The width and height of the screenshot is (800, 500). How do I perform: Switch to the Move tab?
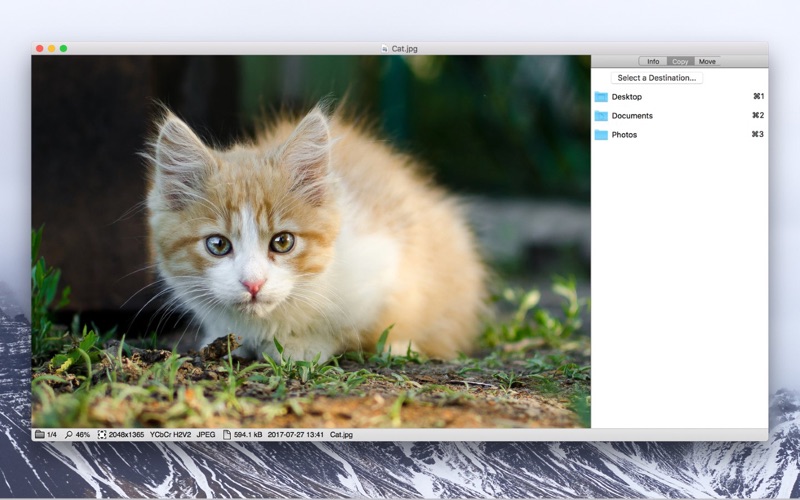707,62
